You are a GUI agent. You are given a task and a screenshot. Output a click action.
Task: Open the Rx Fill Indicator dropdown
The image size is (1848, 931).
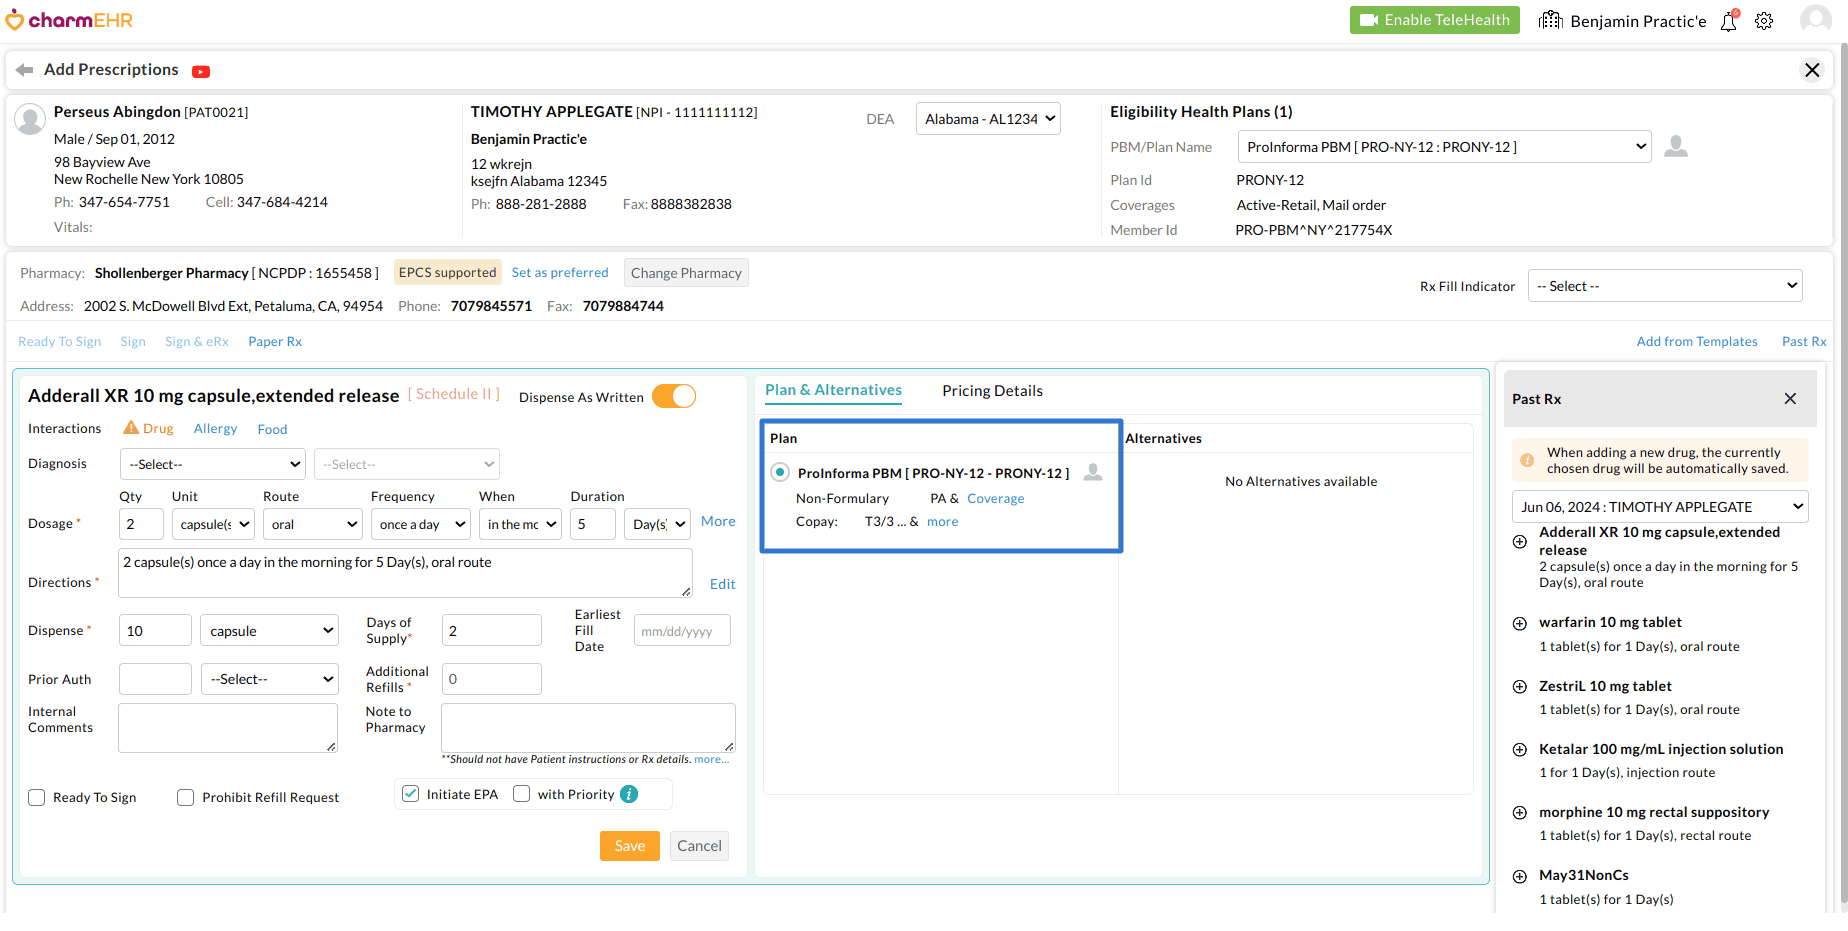1665,286
